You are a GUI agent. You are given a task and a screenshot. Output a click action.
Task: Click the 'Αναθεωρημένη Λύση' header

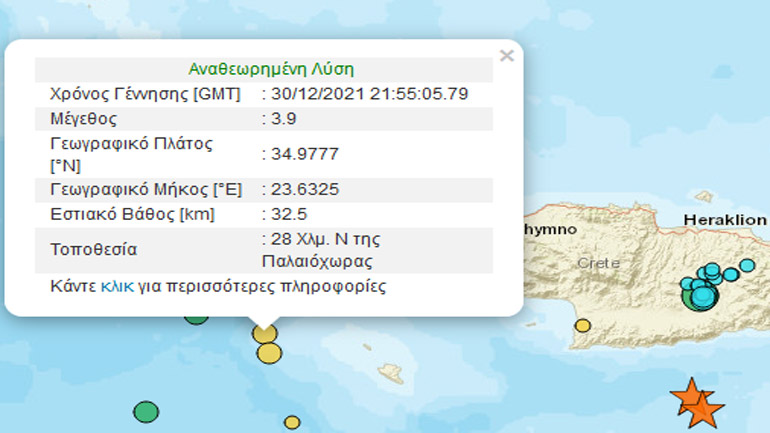tap(271, 69)
